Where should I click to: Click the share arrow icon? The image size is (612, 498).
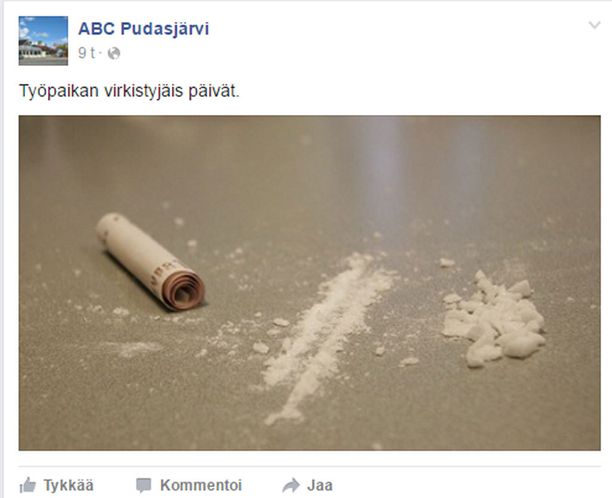291,486
